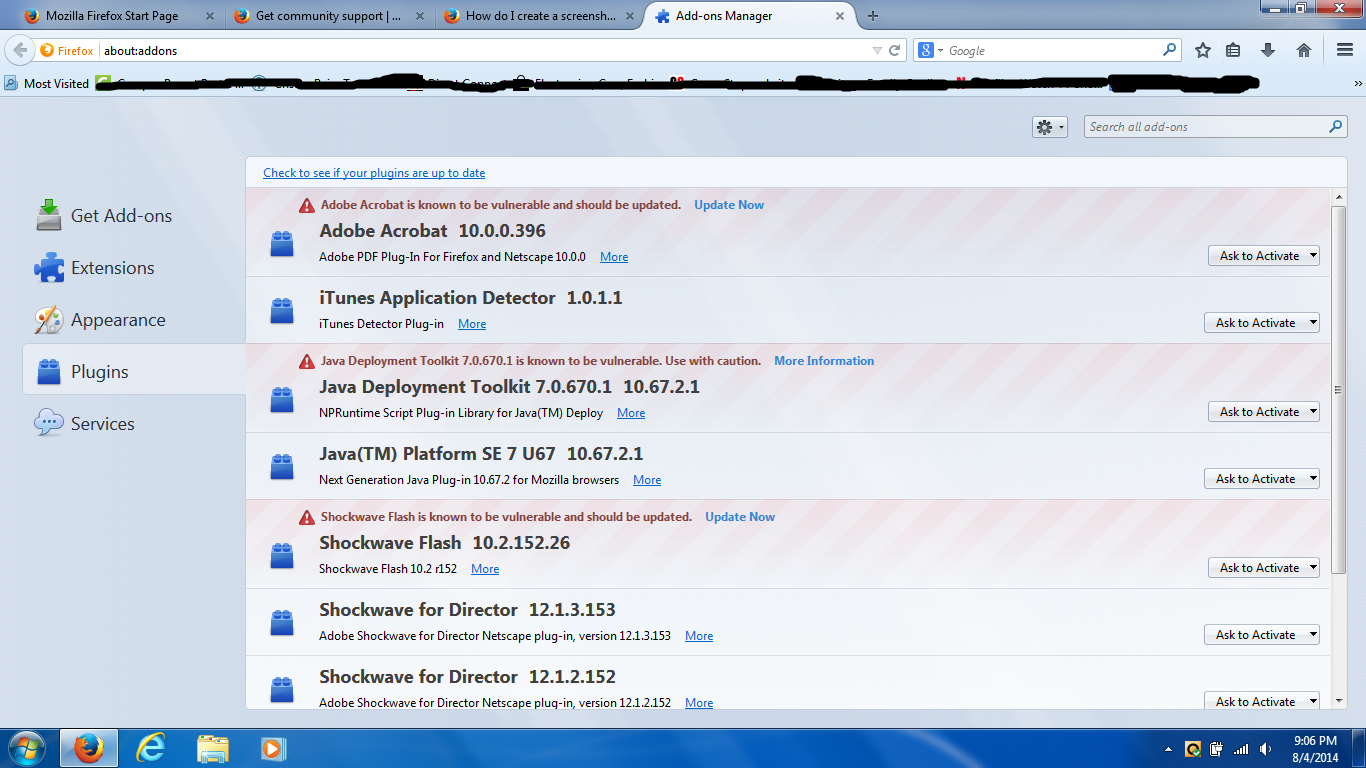
Task: Go to the Home page icon
Action: 1304,50
